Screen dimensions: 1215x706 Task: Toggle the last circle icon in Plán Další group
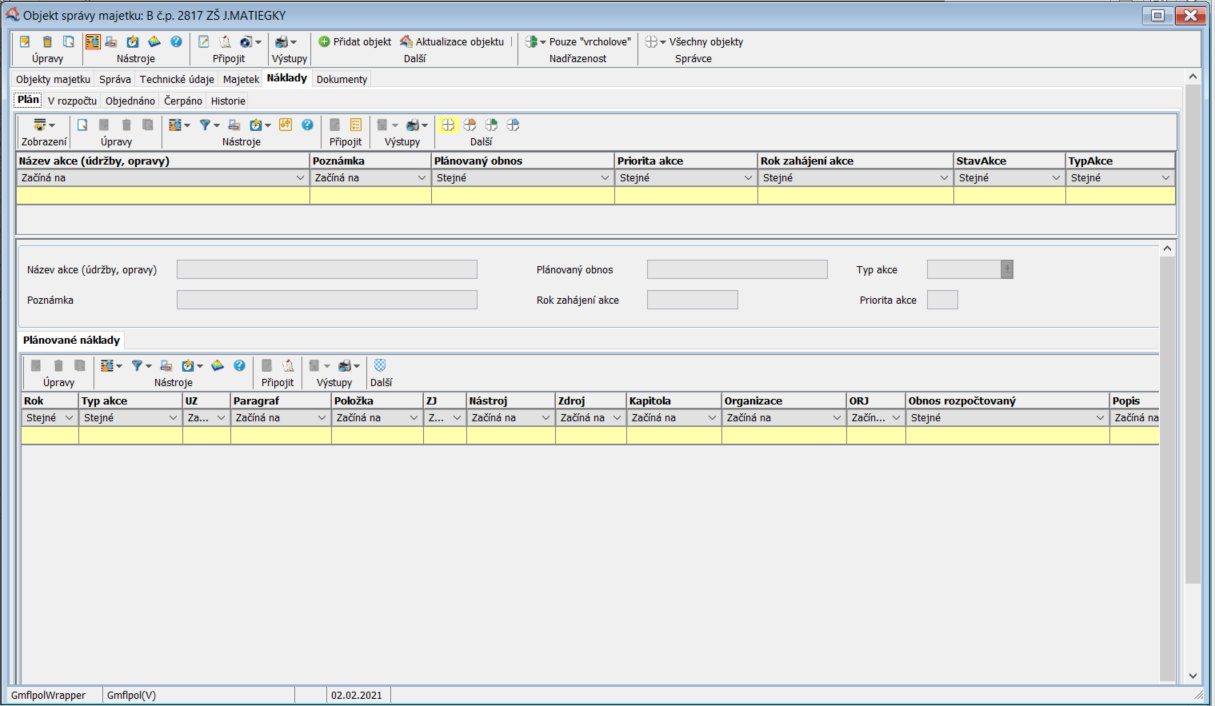[513, 125]
